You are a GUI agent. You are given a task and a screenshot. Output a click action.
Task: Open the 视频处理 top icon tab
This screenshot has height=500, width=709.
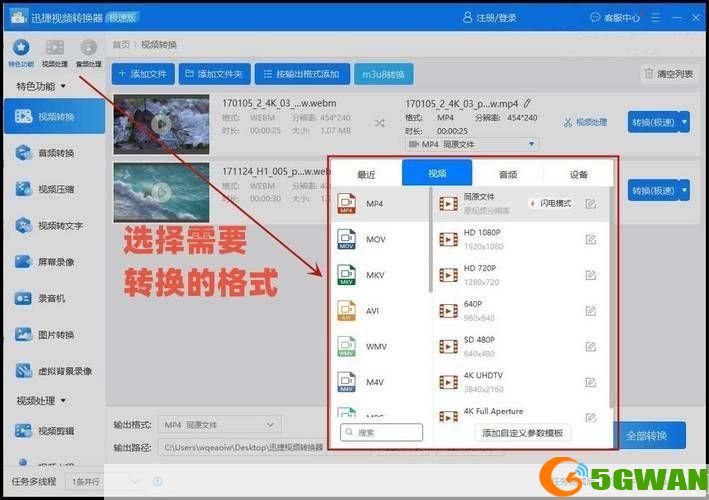tap(55, 53)
